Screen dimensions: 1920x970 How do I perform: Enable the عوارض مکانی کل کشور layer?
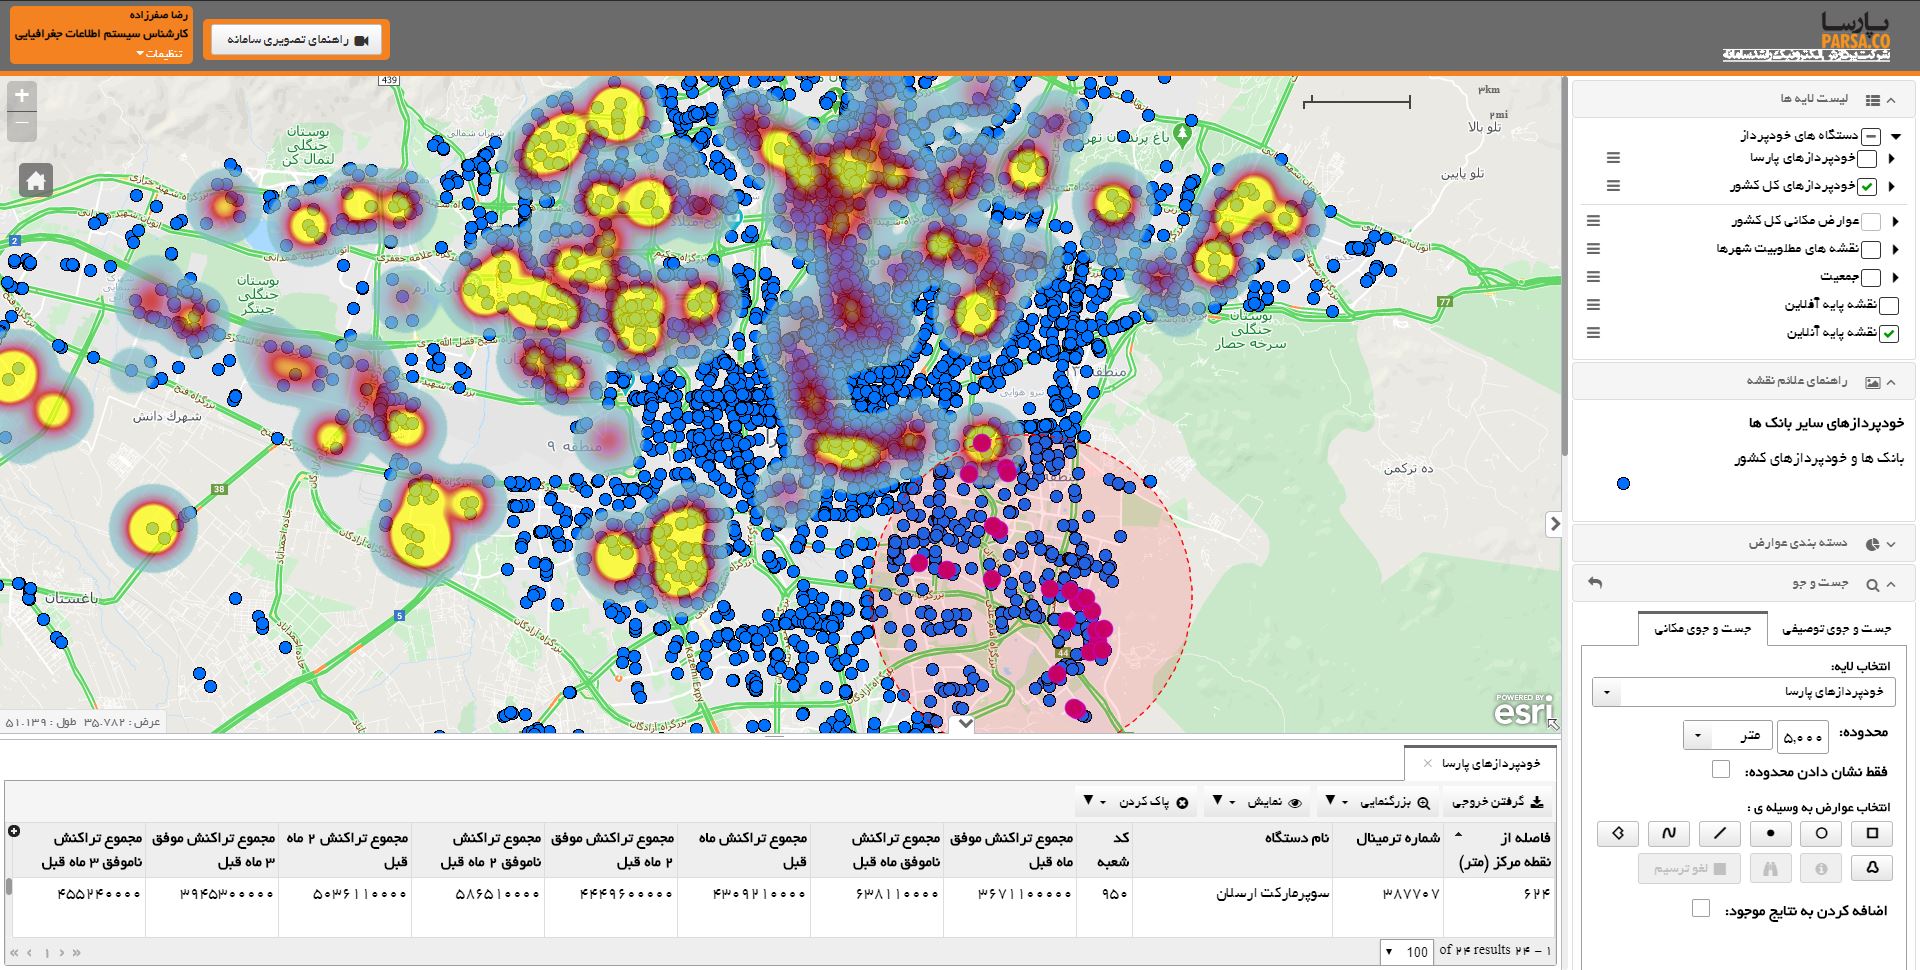point(1871,222)
